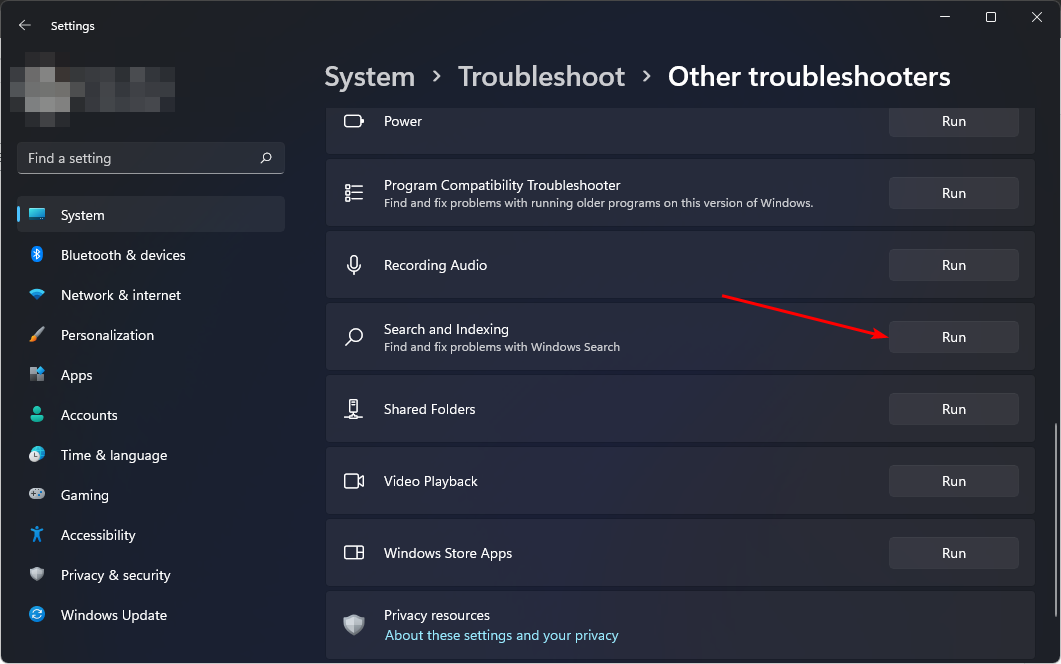Open Accounts settings

coord(151,414)
